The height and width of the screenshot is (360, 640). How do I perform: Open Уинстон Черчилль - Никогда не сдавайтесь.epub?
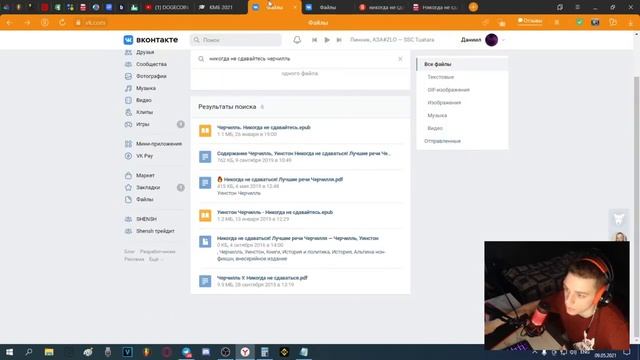coord(275,212)
